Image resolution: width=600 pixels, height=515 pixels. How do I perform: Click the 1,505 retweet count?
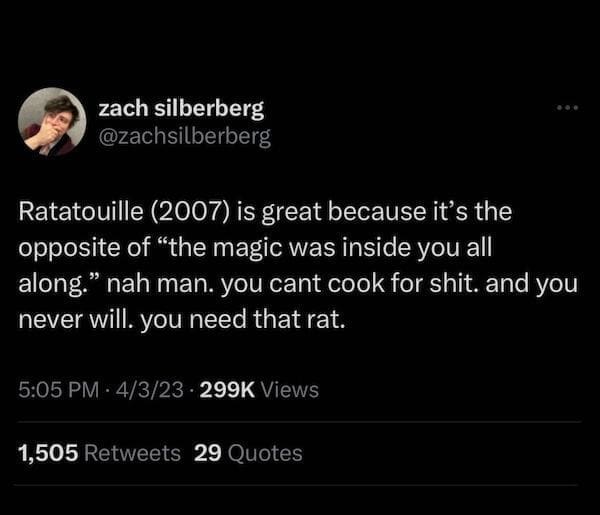48,453
